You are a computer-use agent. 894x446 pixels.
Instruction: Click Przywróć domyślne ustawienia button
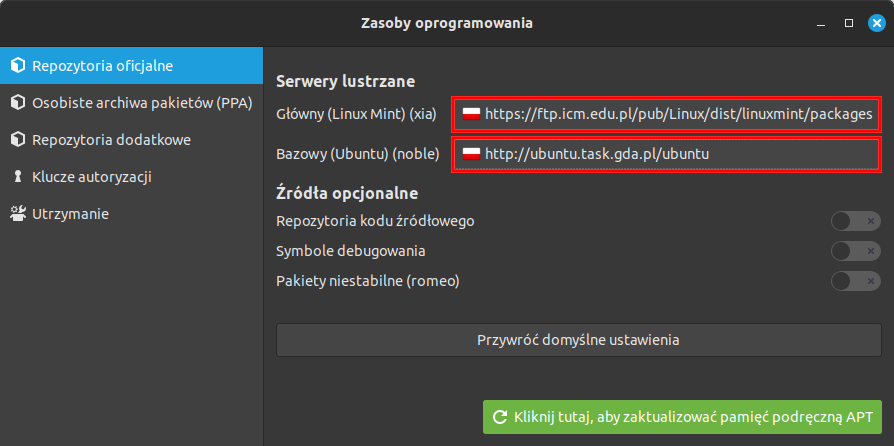(x=579, y=340)
